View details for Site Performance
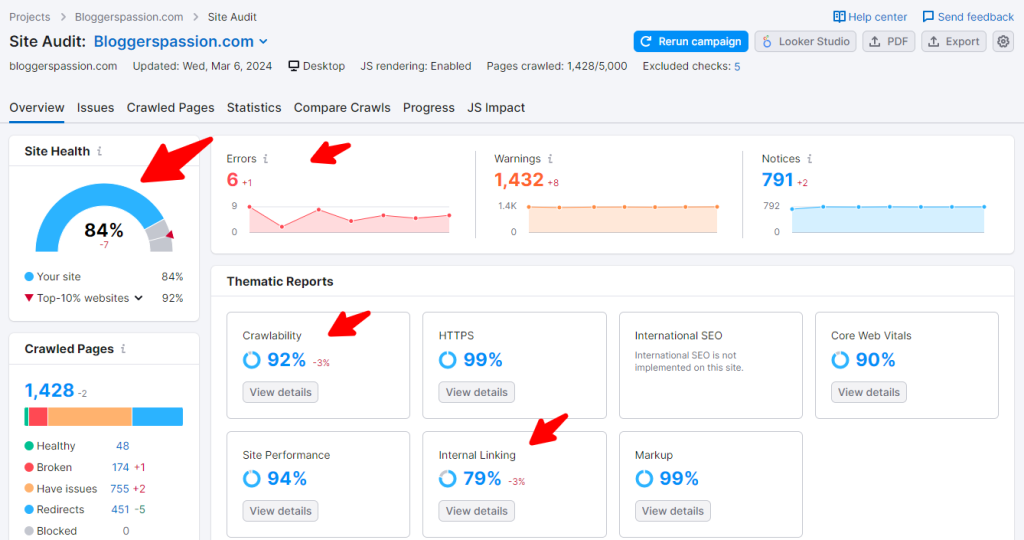 (x=280, y=511)
